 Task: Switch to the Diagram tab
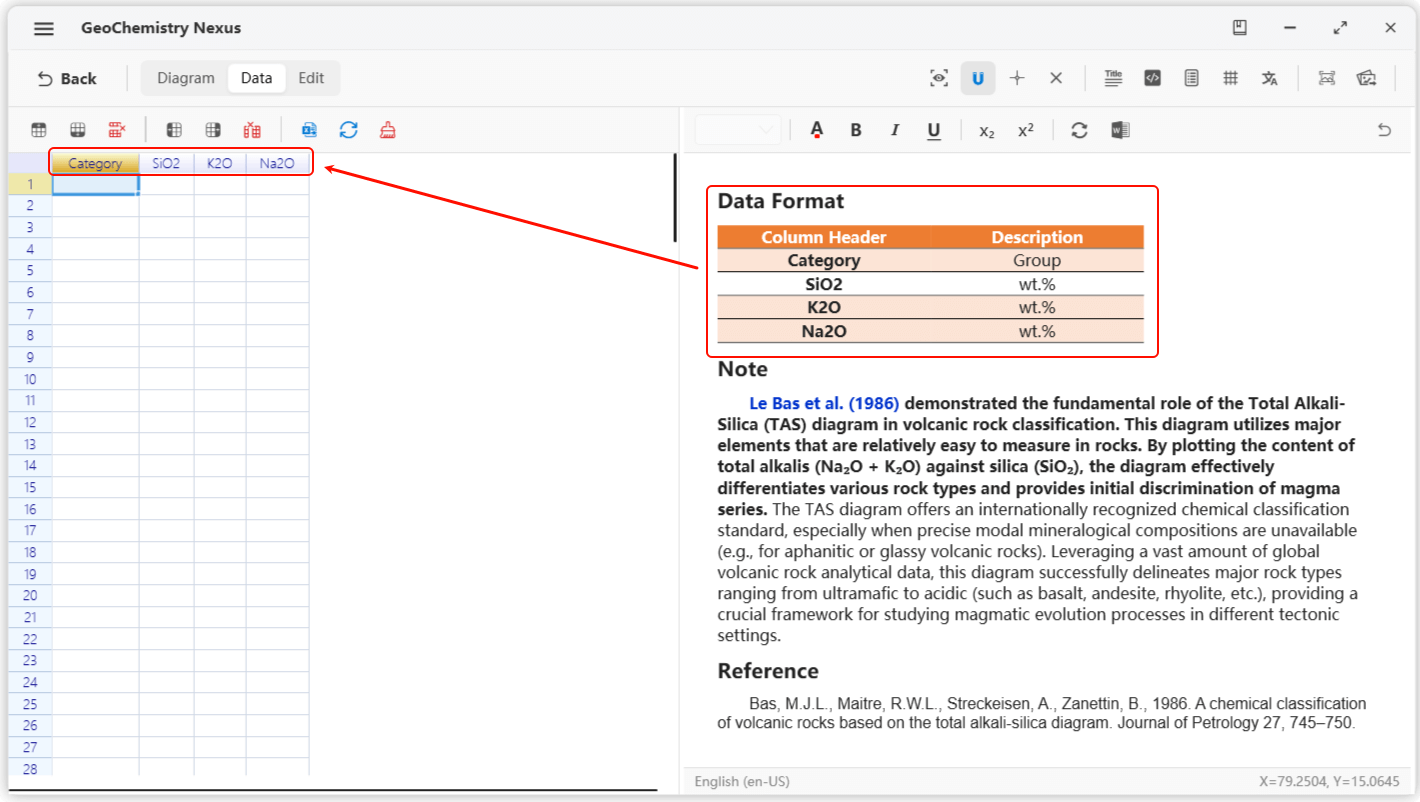click(x=186, y=78)
